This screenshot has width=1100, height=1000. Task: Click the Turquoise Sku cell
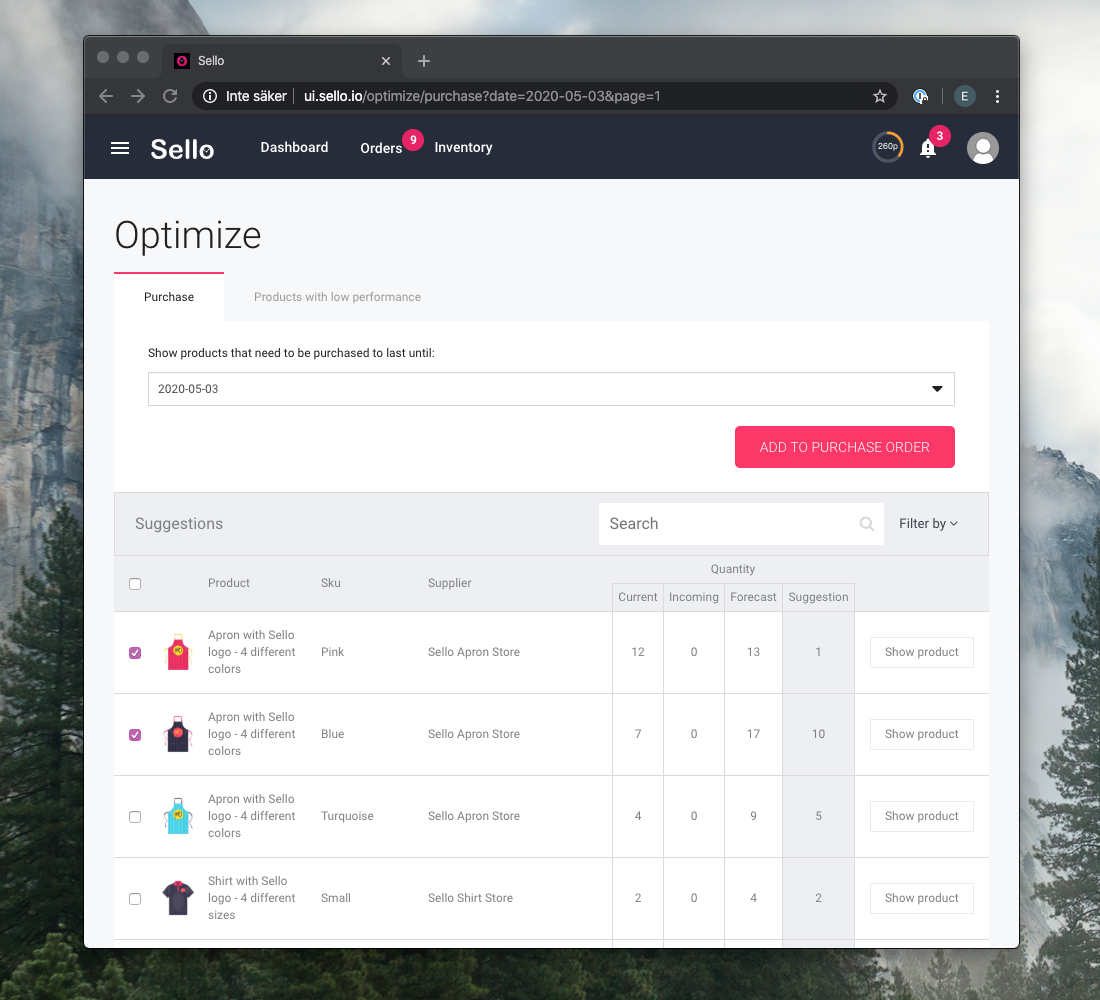click(x=347, y=816)
